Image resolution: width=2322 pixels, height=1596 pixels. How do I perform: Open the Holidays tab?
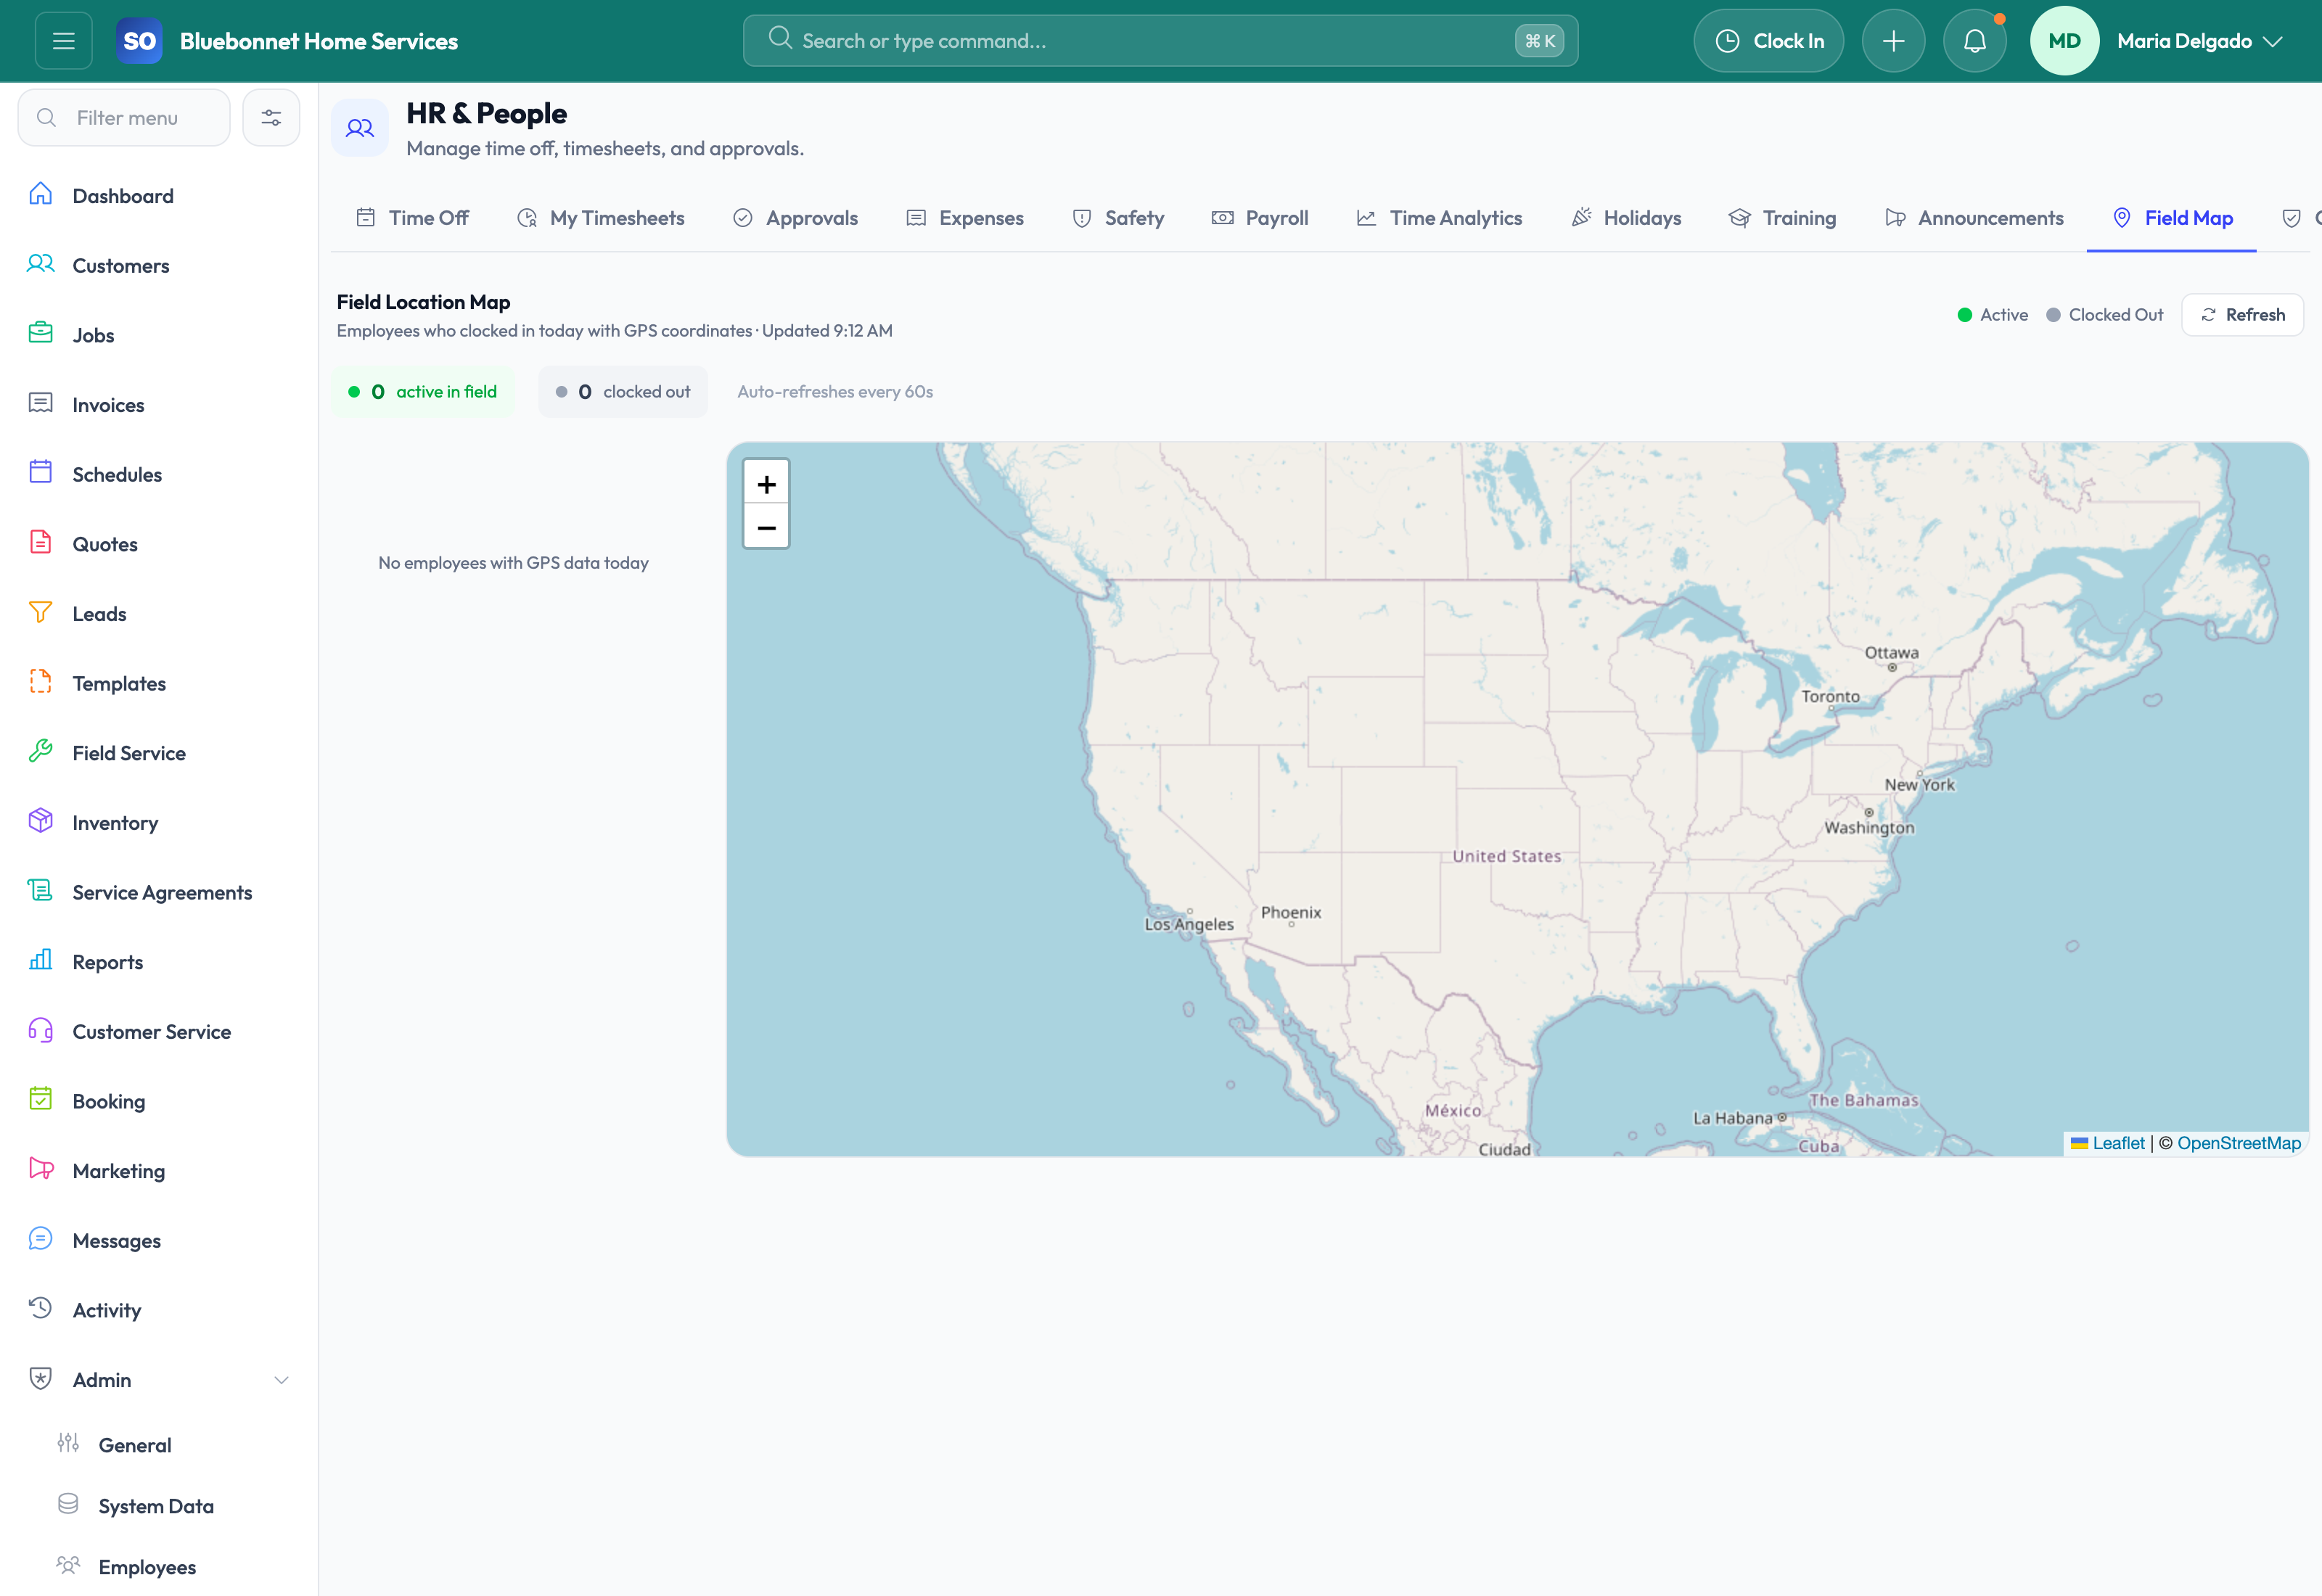pos(1626,218)
